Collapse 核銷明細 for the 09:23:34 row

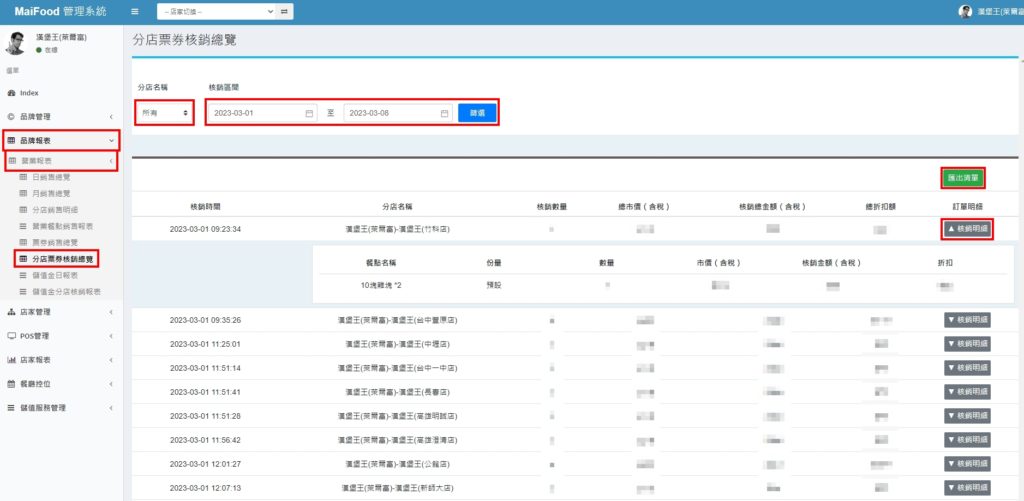pyautogui.click(x=966, y=229)
